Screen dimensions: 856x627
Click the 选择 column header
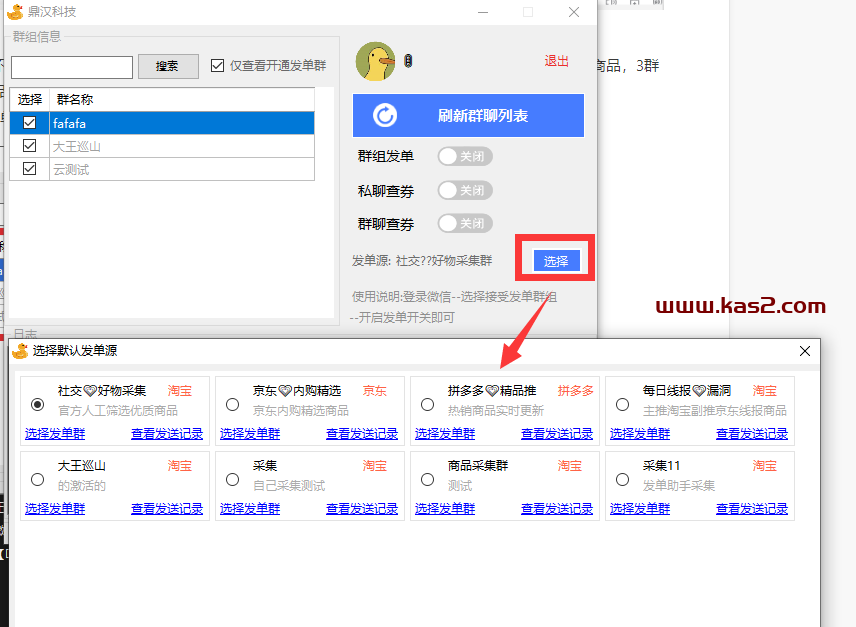coord(29,100)
